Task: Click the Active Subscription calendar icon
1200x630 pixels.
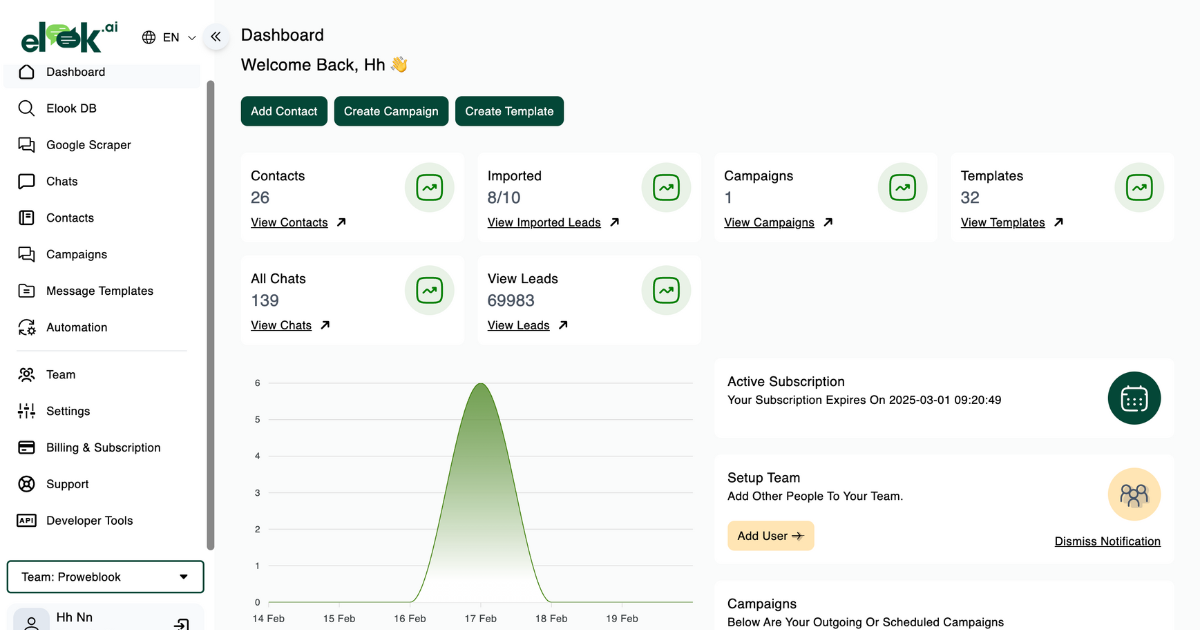Action: click(1134, 398)
